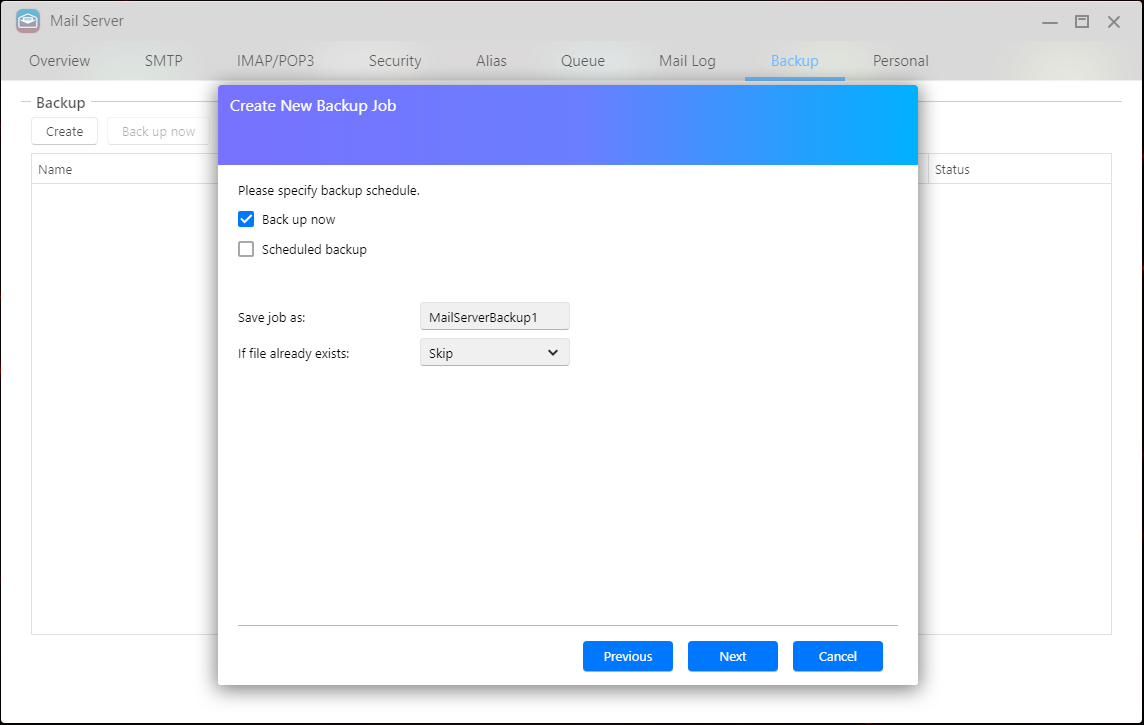This screenshot has height=725, width=1144.
Task: Click the Mail Server app icon
Action: pyautogui.click(x=28, y=21)
